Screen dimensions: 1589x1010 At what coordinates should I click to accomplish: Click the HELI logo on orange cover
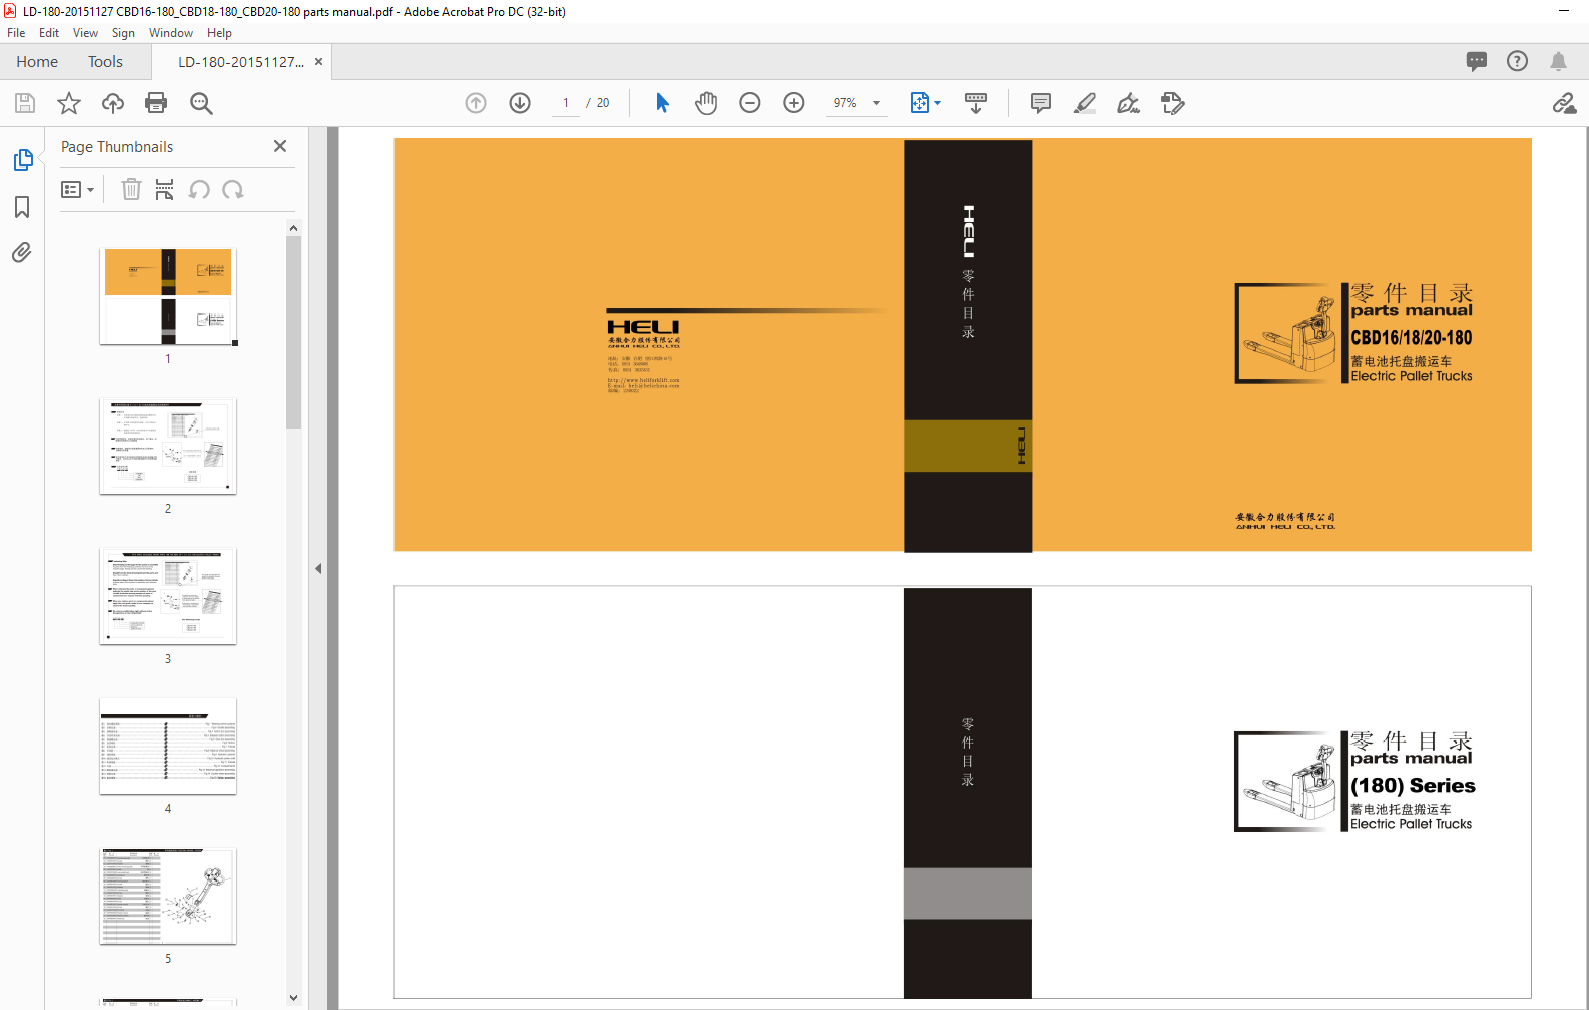point(643,327)
